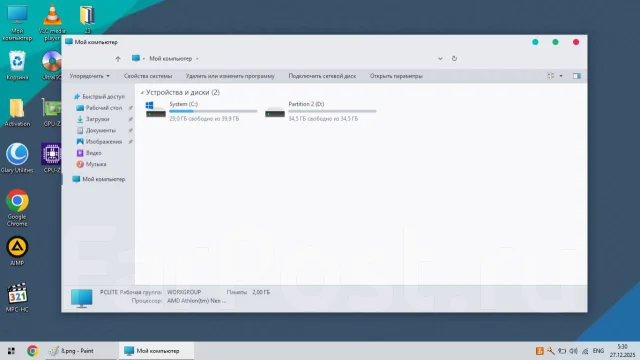Launch VLC media player desktop shortcut
Screen dimensions: 640x360
52,22
